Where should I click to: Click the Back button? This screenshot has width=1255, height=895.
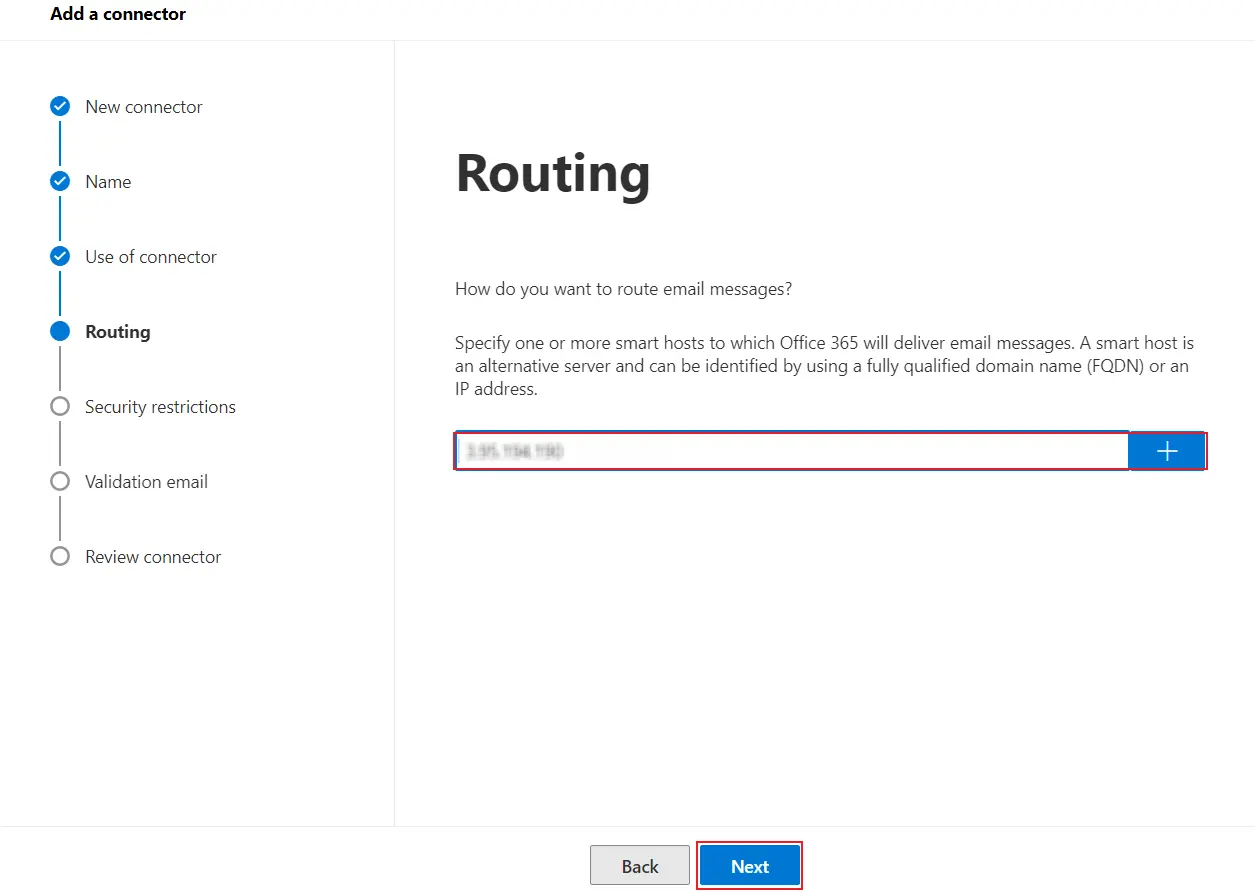(639, 865)
